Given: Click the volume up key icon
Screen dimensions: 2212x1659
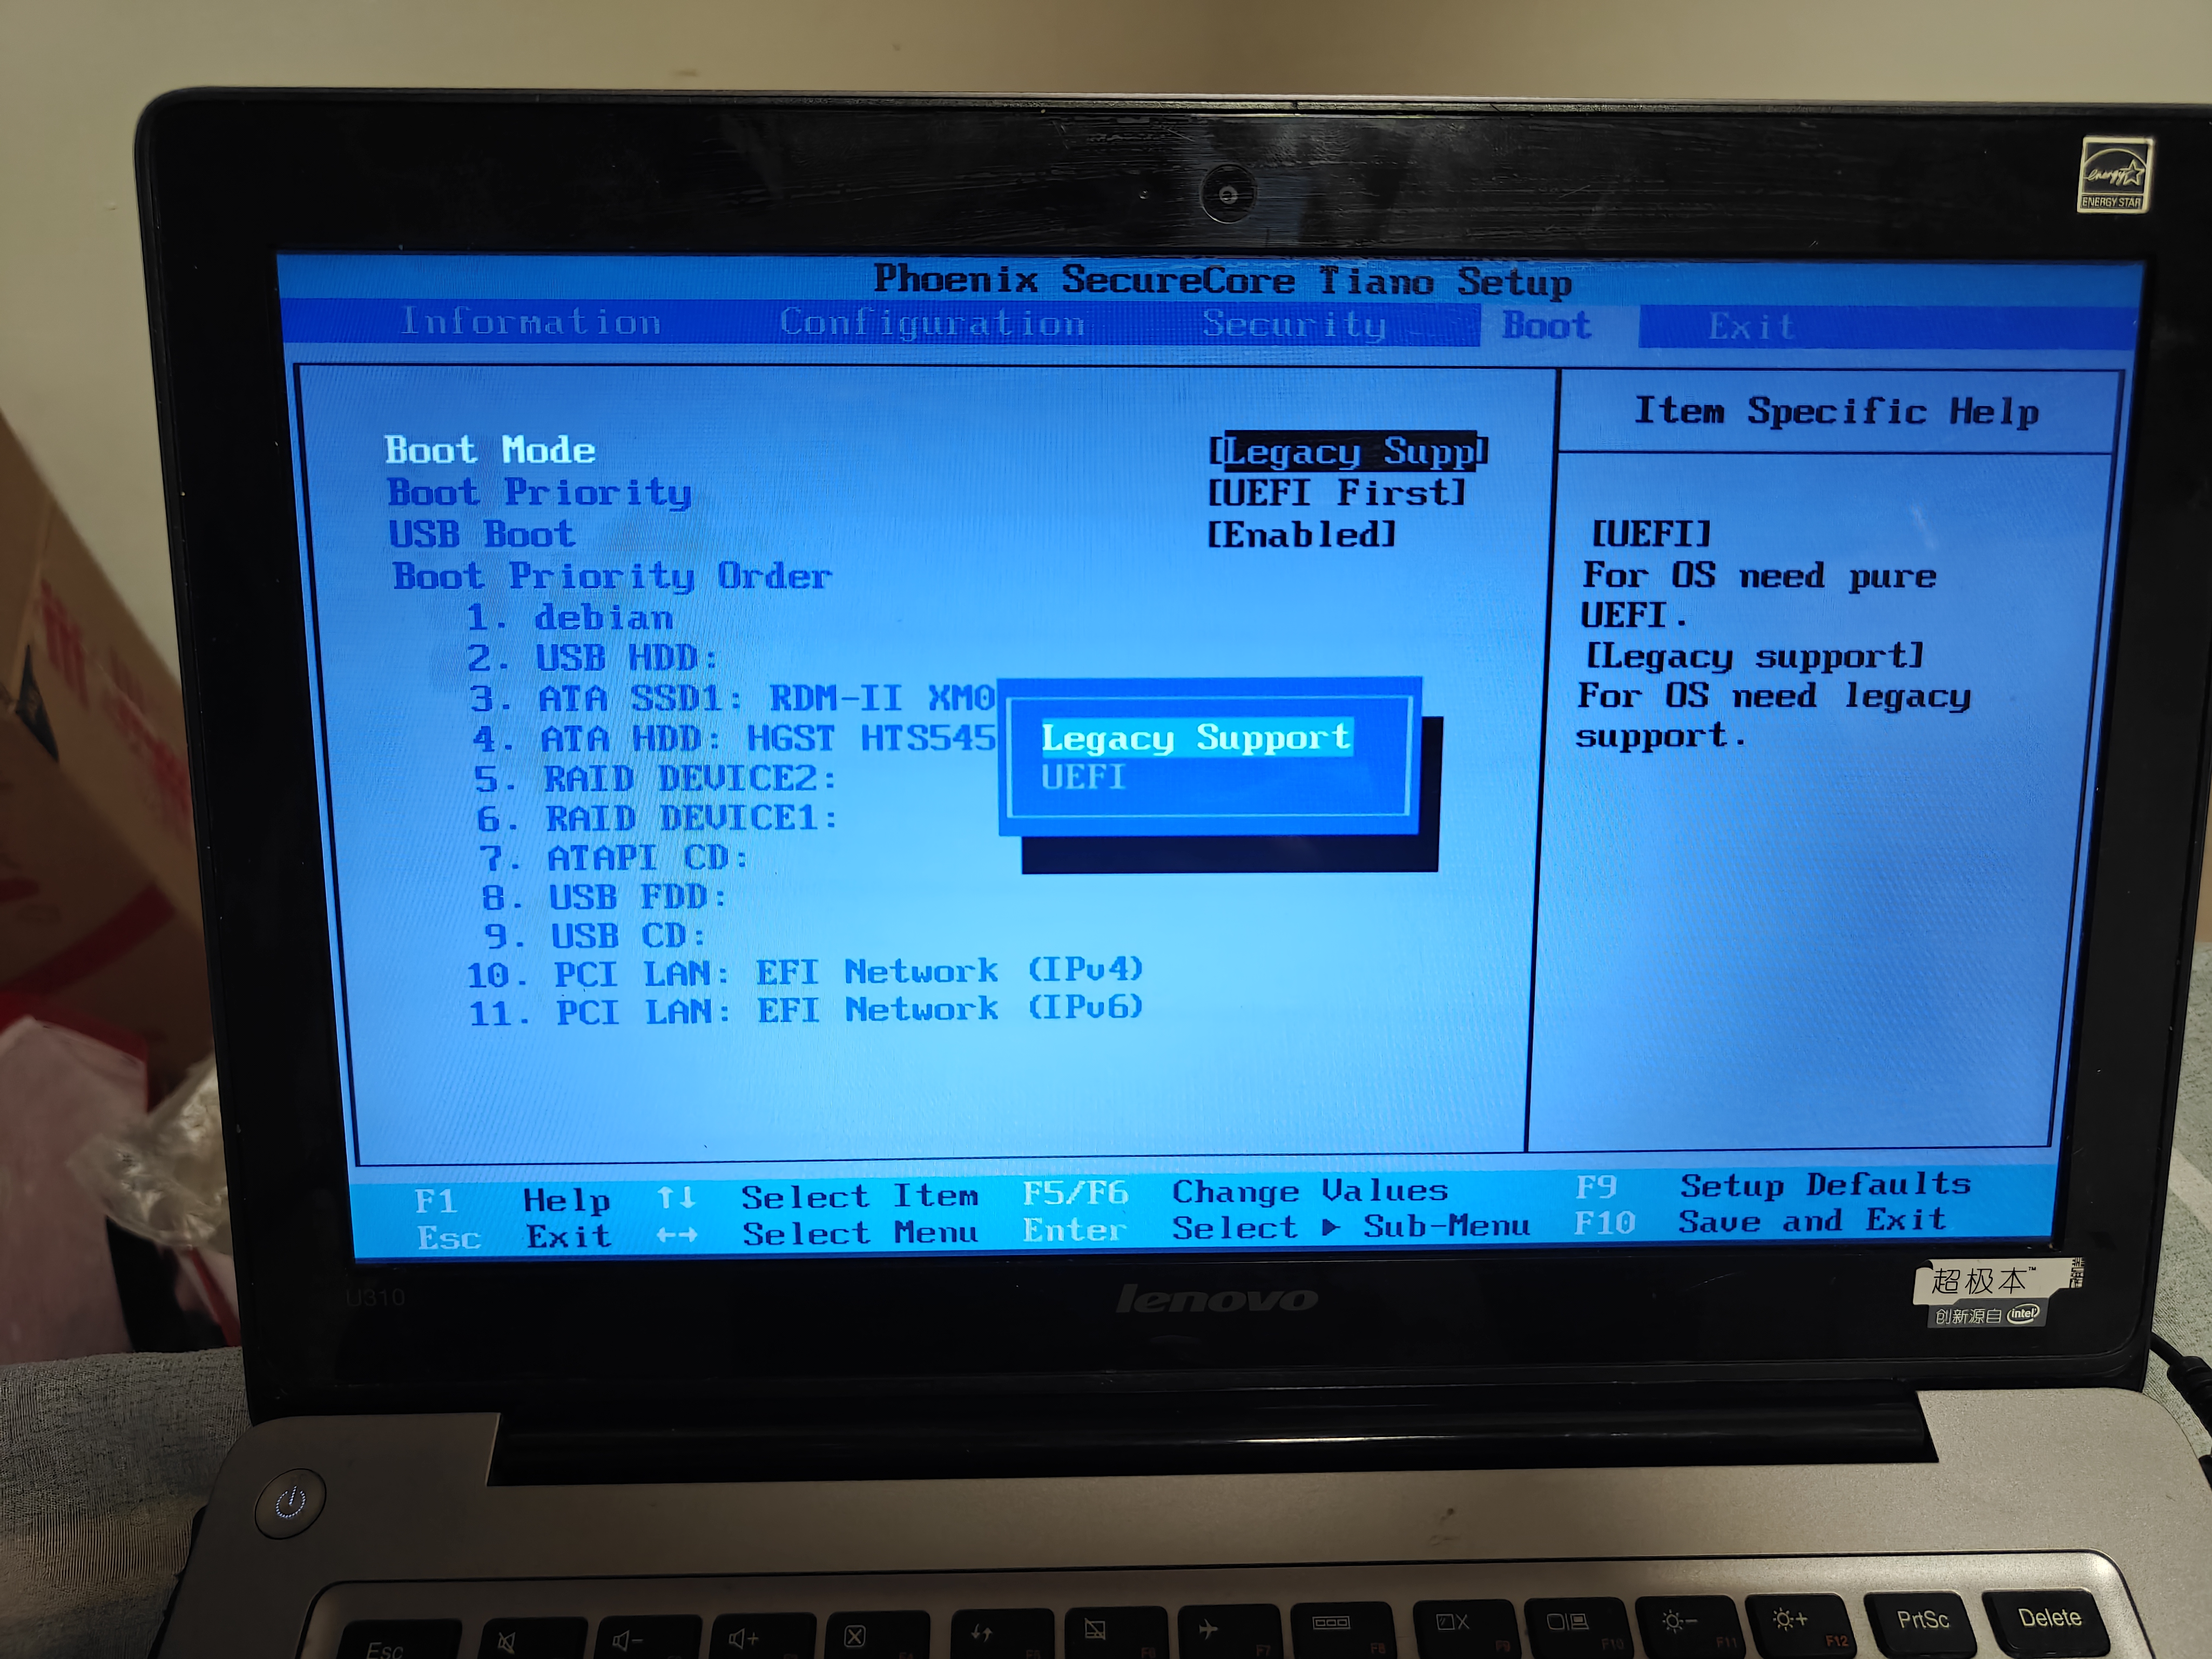Looking at the screenshot, I should pyautogui.click(x=743, y=1638).
